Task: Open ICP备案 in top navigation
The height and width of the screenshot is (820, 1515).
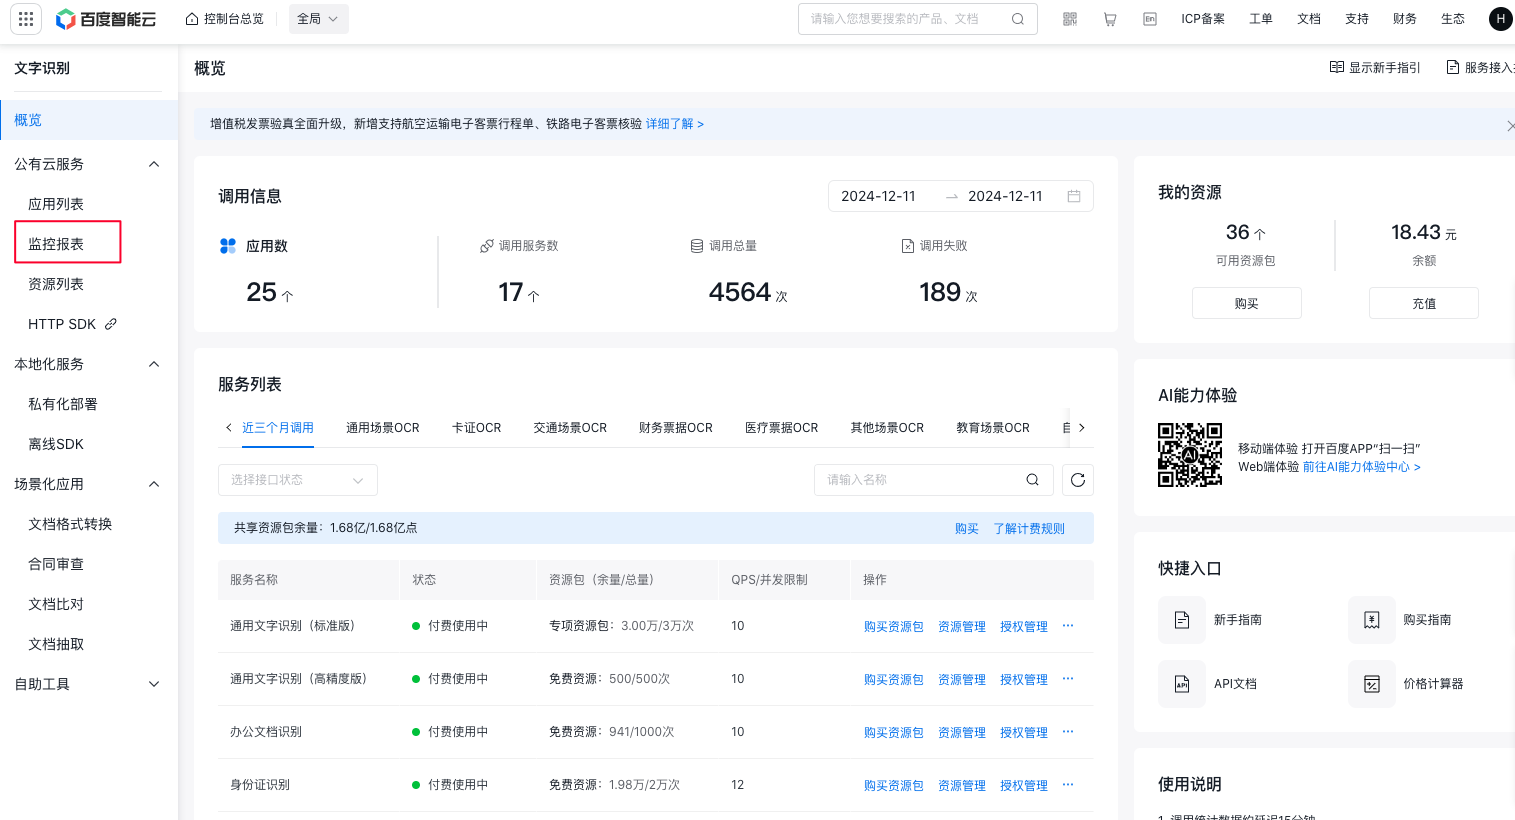Action: click(x=1203, y=19)
